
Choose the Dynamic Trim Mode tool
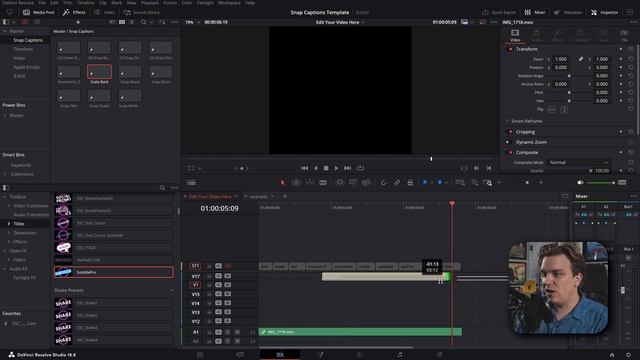(x=310, y=182)
